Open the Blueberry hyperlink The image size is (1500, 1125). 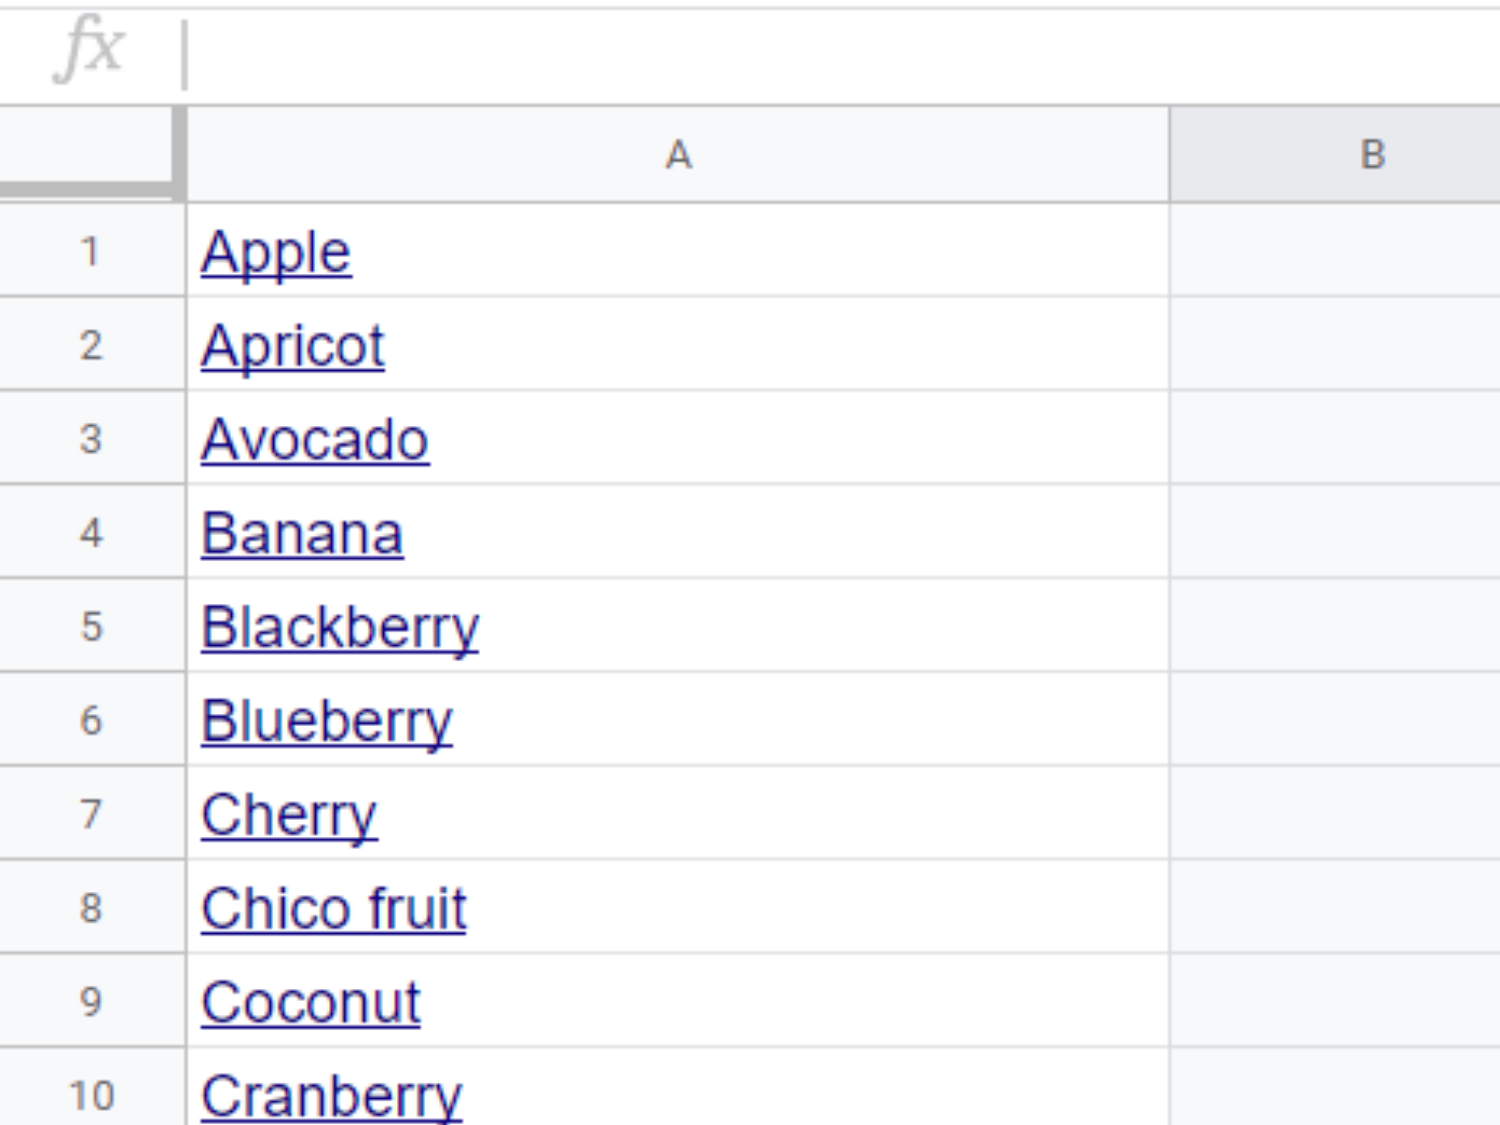click(x=326, y=719)
